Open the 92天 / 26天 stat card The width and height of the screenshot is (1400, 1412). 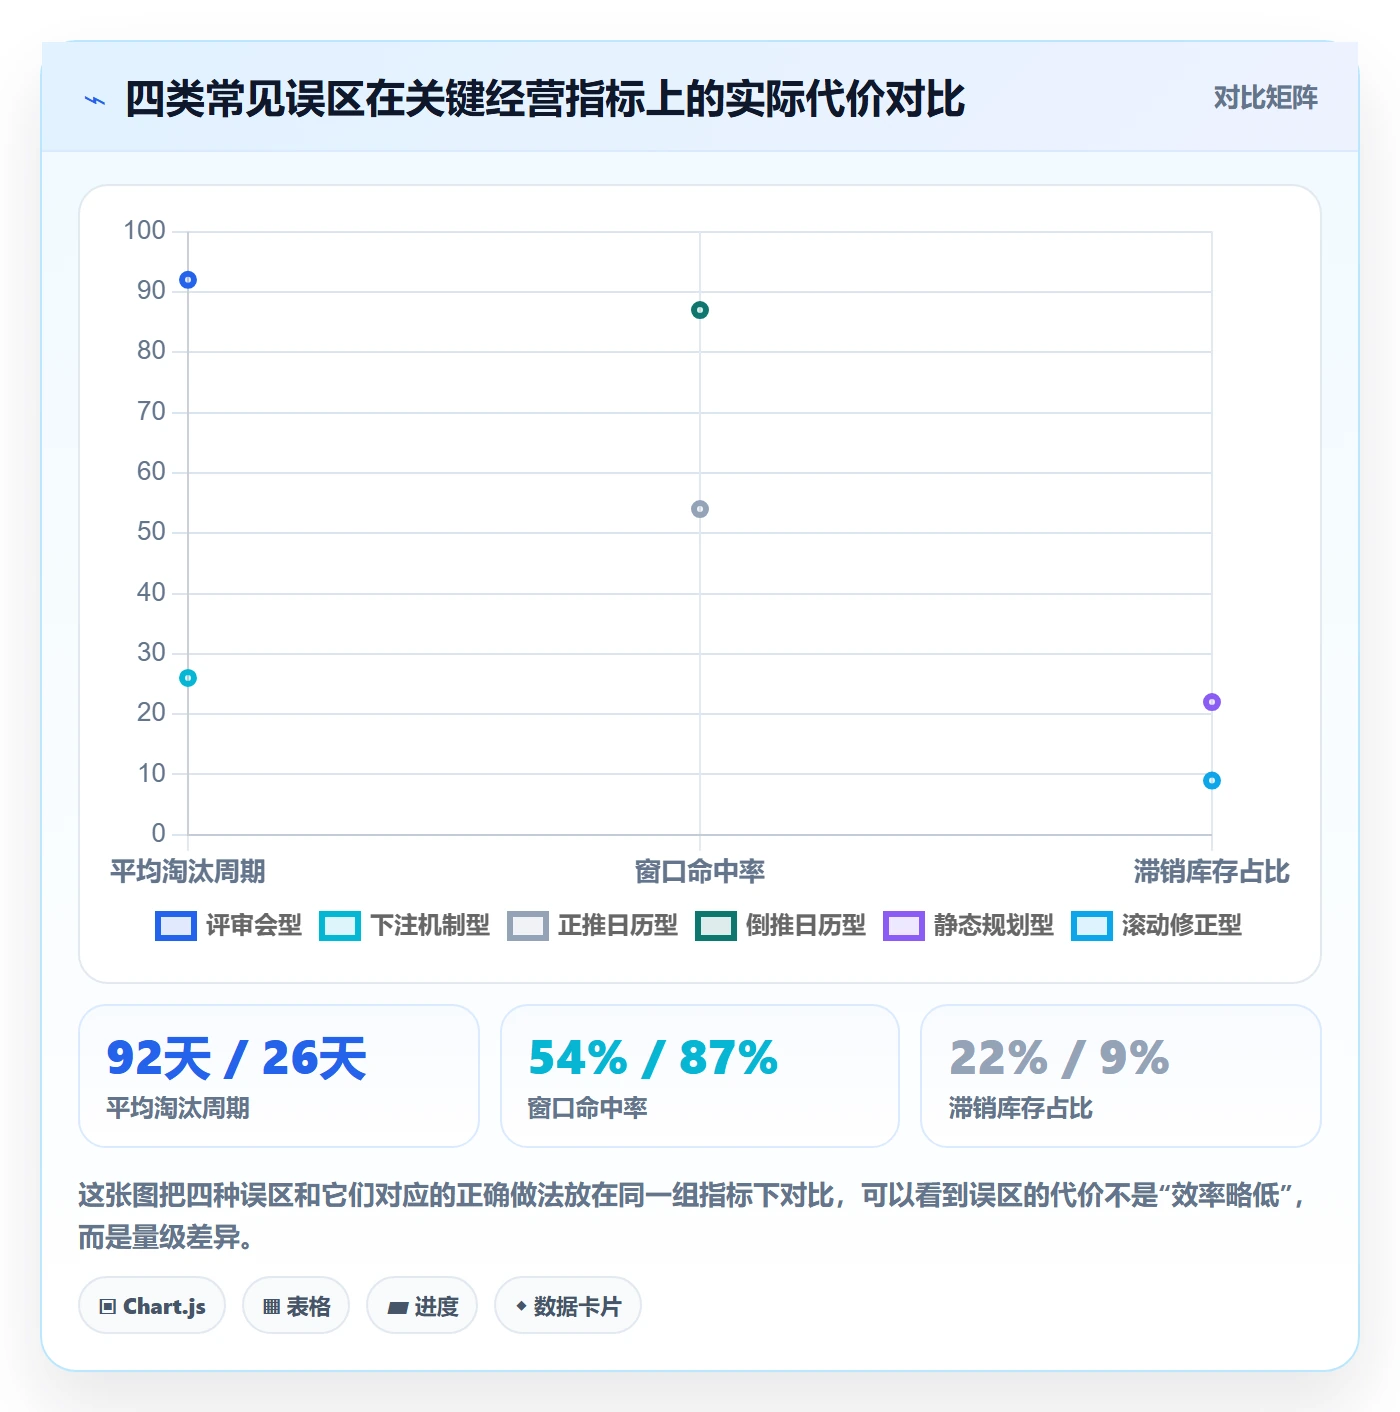pyautogui.click(x=279, y=1076)
